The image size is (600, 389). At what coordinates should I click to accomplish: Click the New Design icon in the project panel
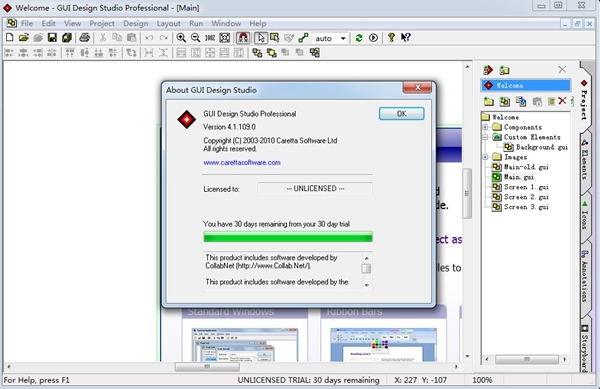(x=505, y=101)
